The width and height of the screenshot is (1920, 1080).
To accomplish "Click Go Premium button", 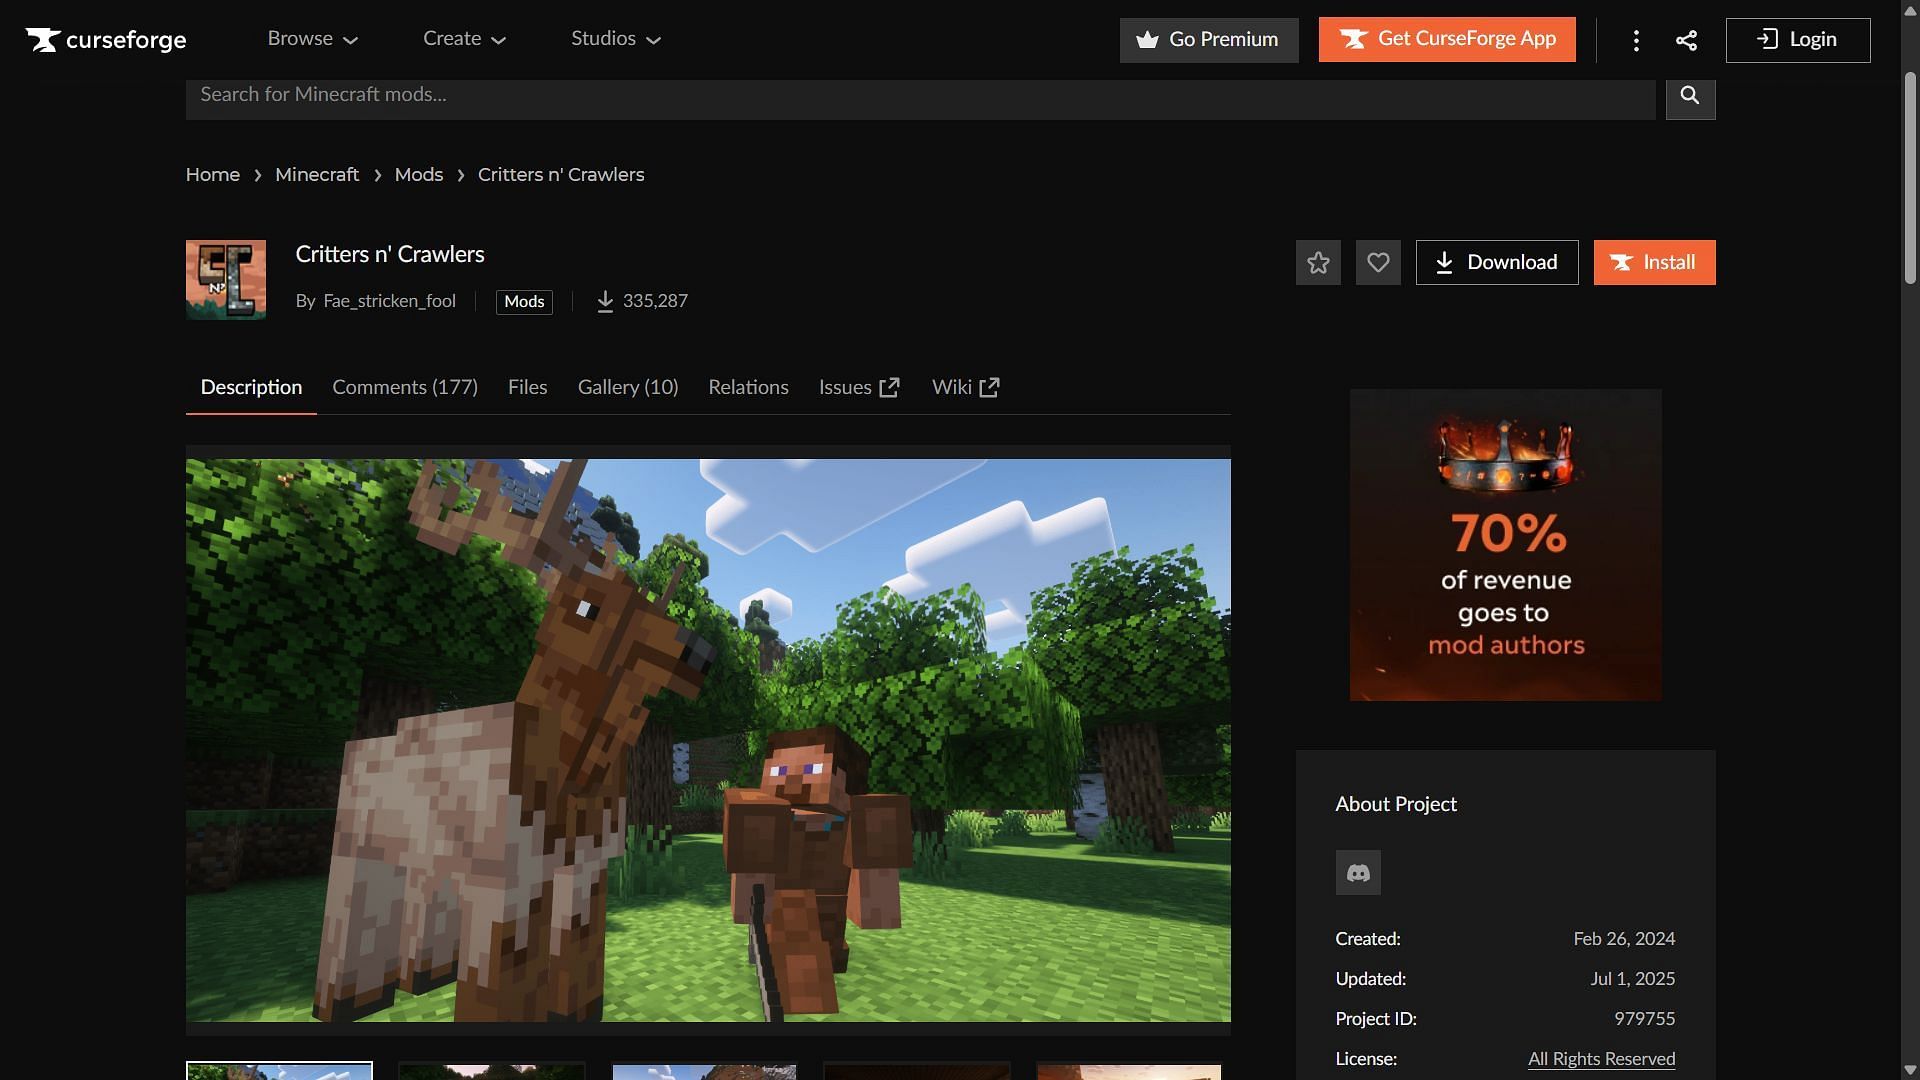I will click(x=1209, y=40).
